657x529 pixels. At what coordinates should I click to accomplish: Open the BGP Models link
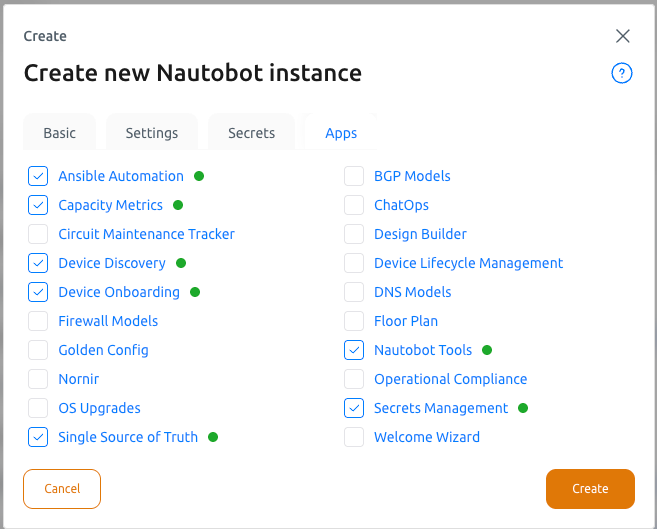(x=412, y=176)
